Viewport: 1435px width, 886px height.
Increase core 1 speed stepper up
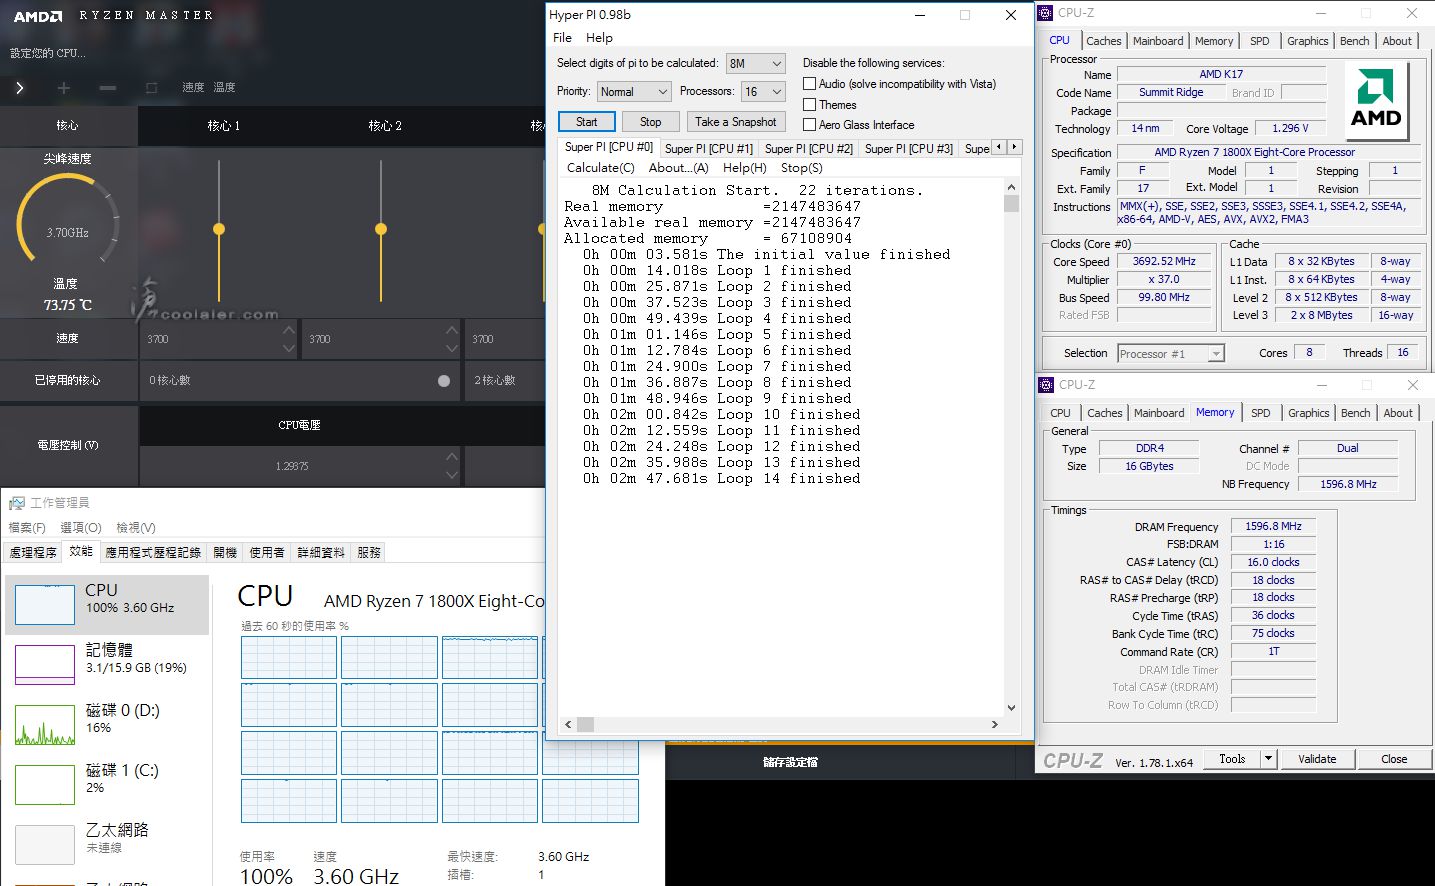point(289,330)
